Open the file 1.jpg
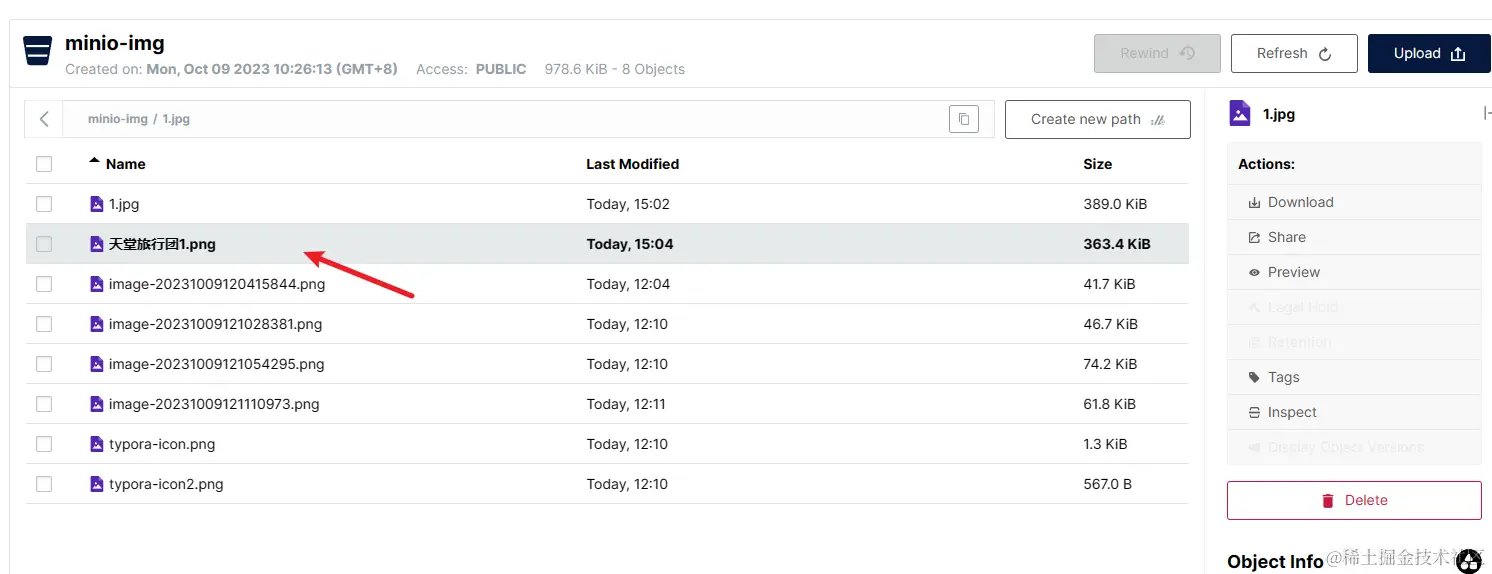Image resolution: width=1492 pixels, height=574 pixels. [124, 204]
